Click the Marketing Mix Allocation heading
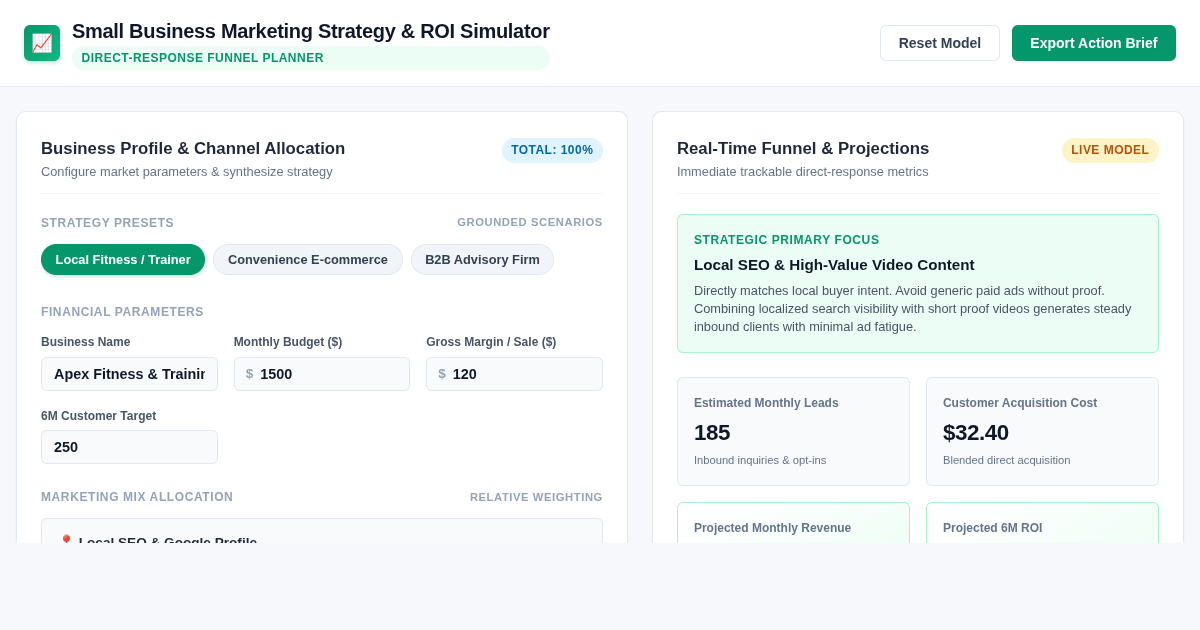 pyautogui.click(x=137, y=497)
